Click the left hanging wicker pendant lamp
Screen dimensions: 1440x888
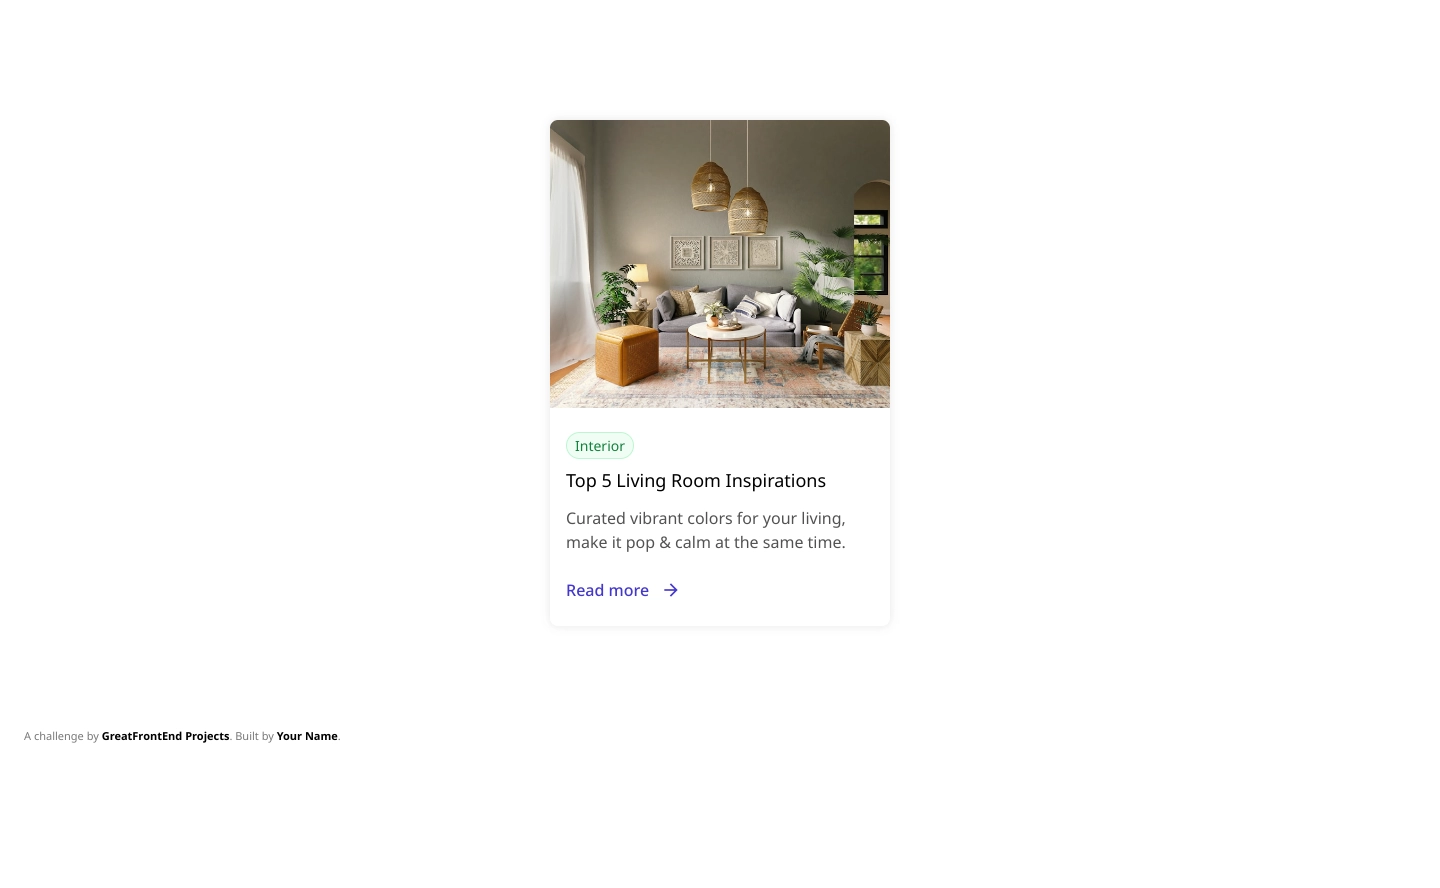tap(711, 186)
